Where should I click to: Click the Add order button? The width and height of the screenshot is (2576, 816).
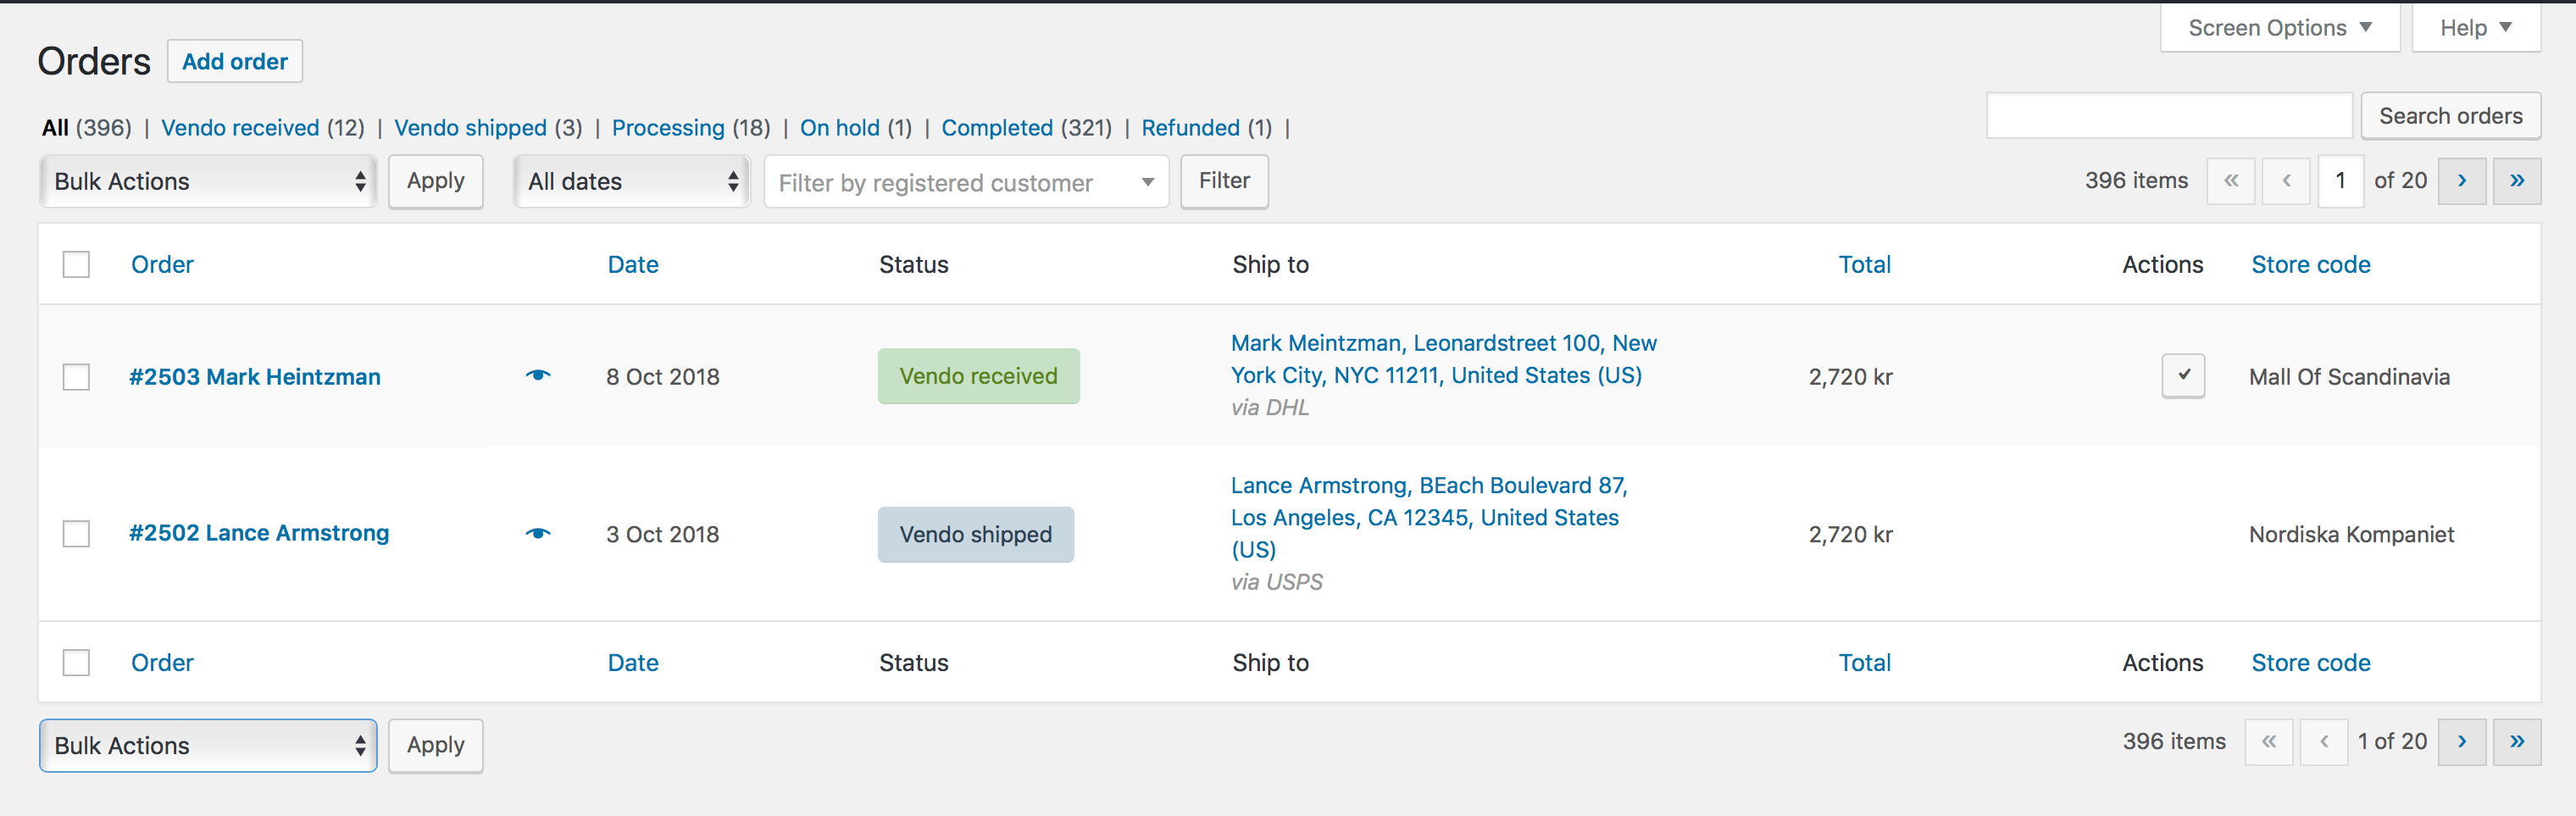[235, 62]
